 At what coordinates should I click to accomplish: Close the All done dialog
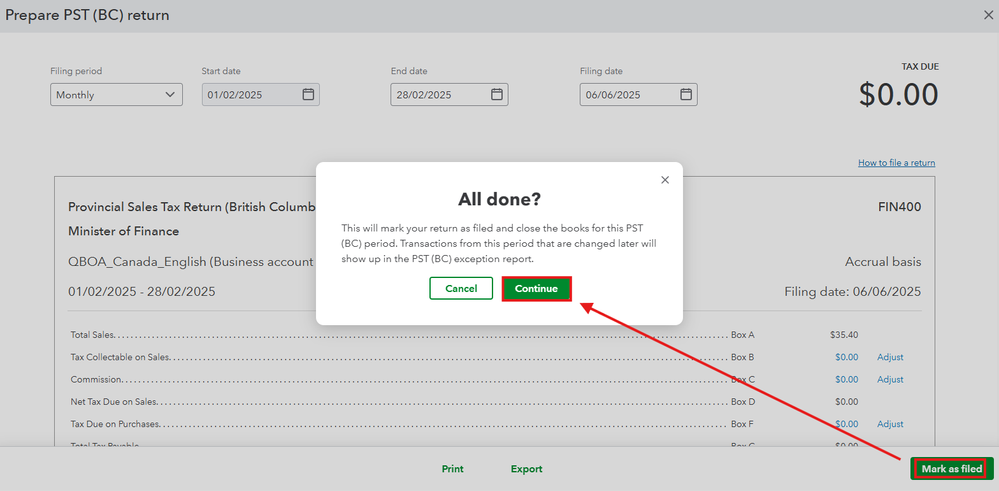pos(665,180)
